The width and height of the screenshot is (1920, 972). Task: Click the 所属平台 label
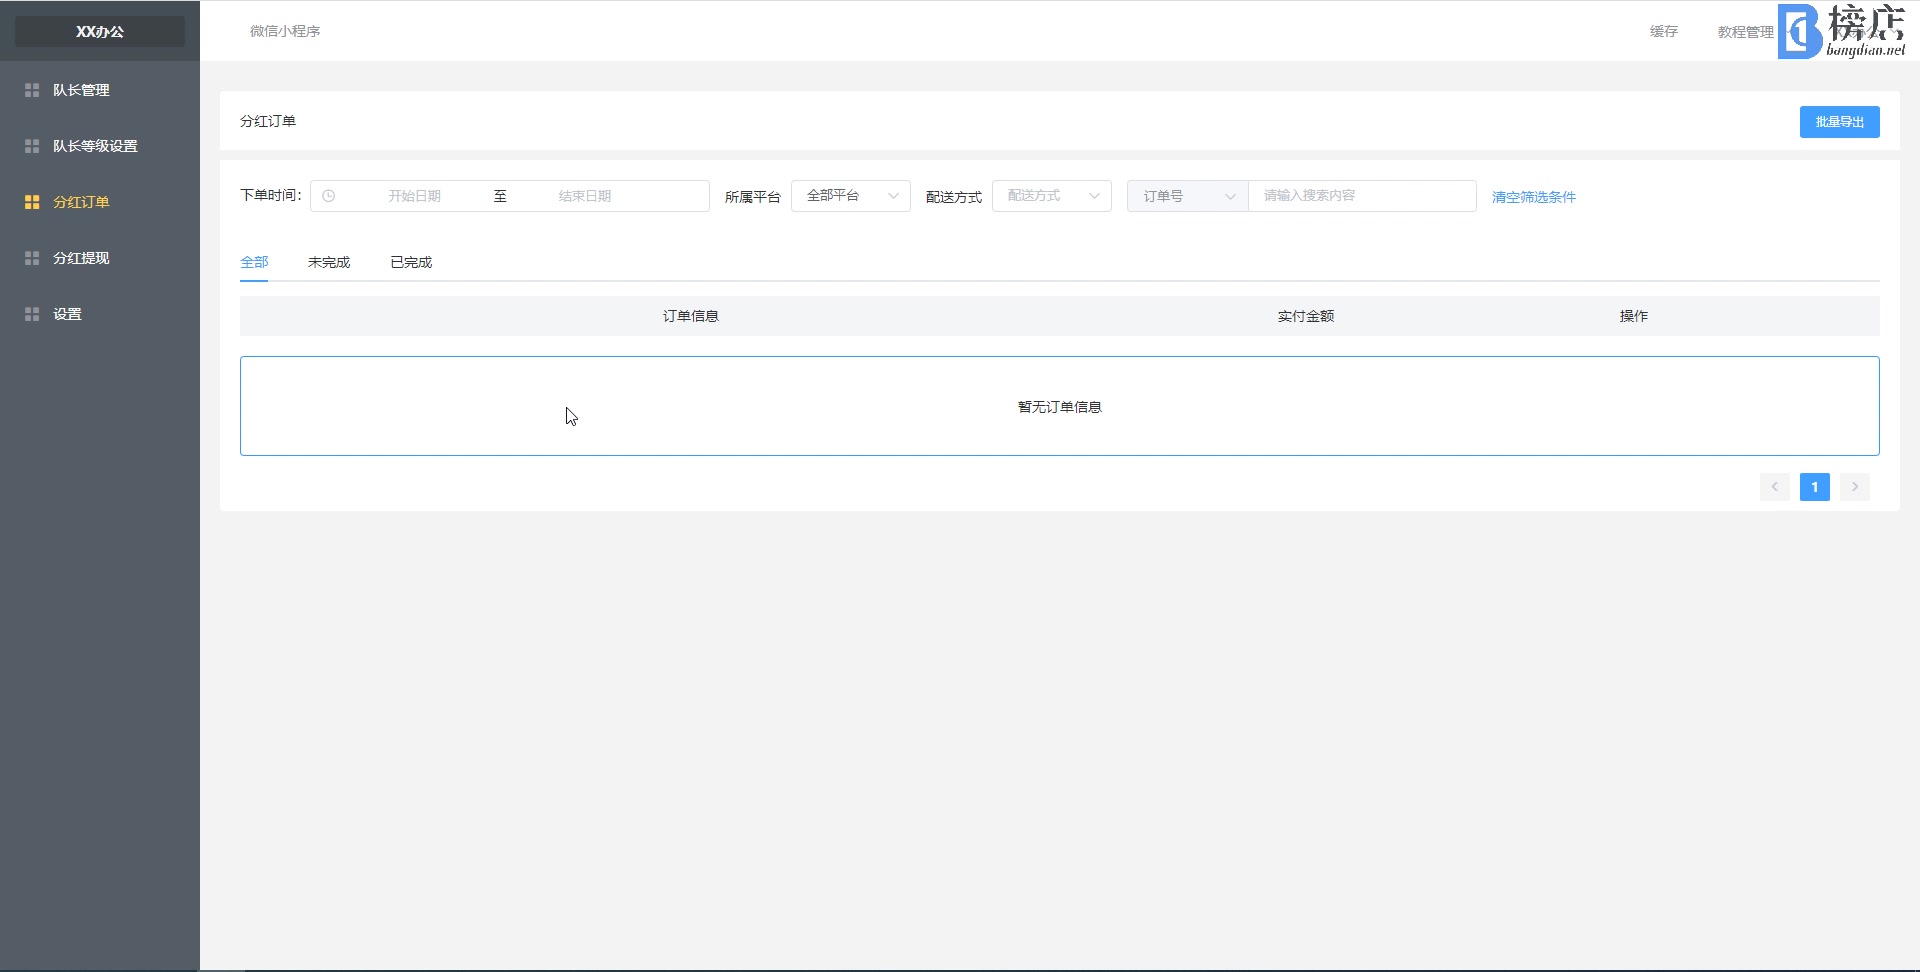tap(753, 197)
